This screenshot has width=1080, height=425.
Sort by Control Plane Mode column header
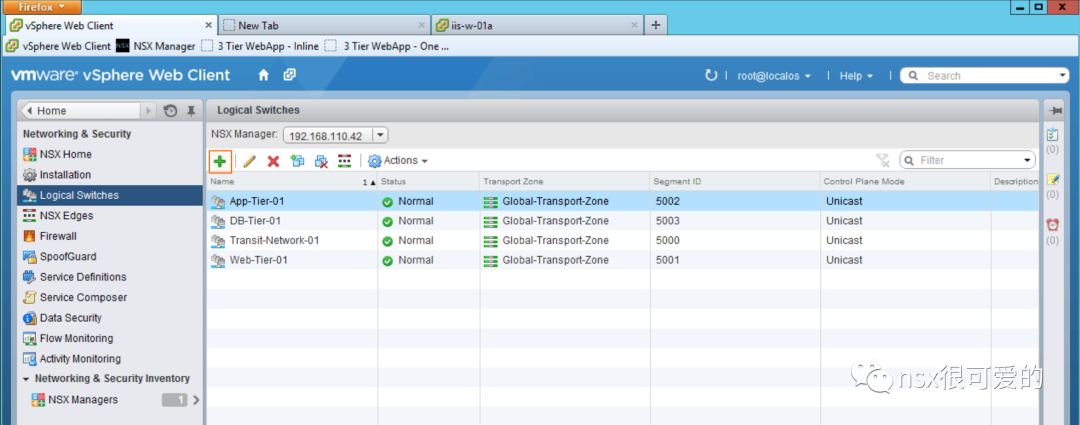904,182
